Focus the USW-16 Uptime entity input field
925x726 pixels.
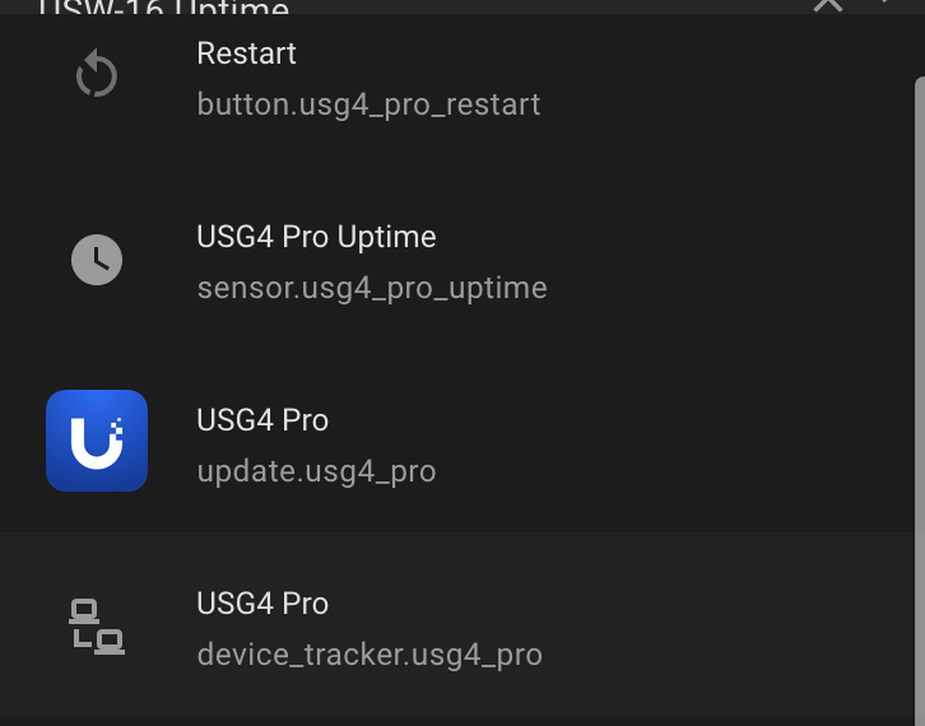pos(413,6)
